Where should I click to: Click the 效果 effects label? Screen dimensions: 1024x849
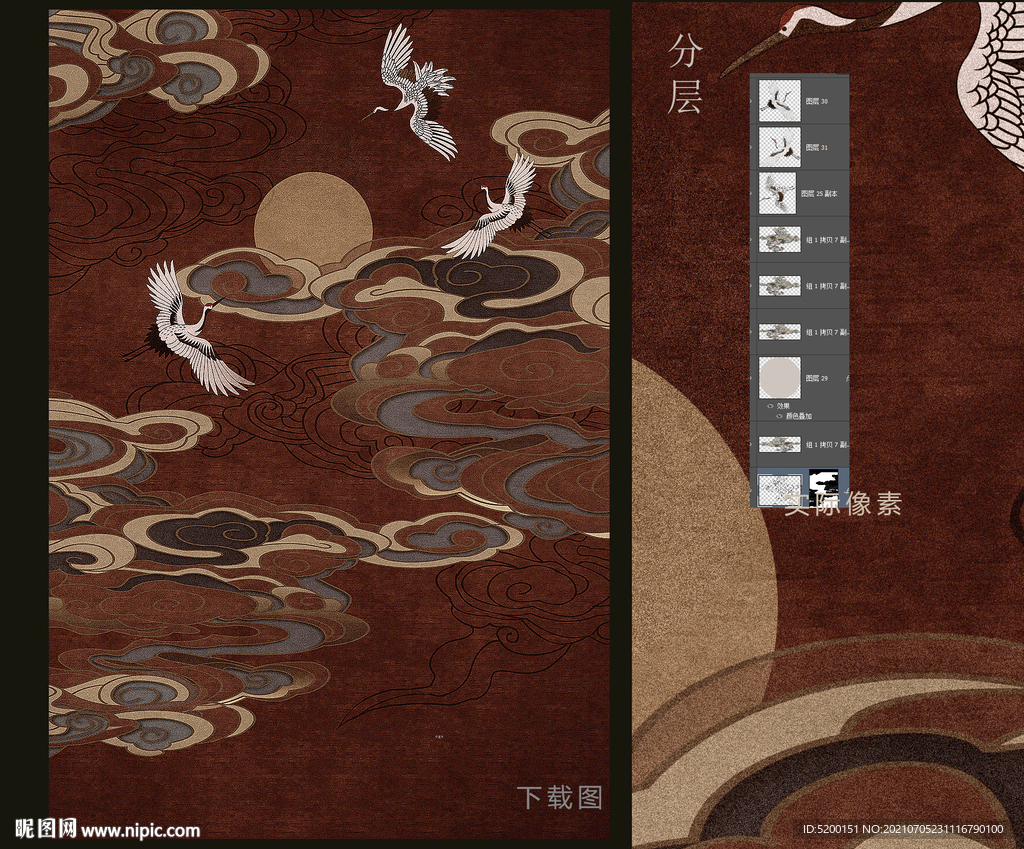pos(783,406)
